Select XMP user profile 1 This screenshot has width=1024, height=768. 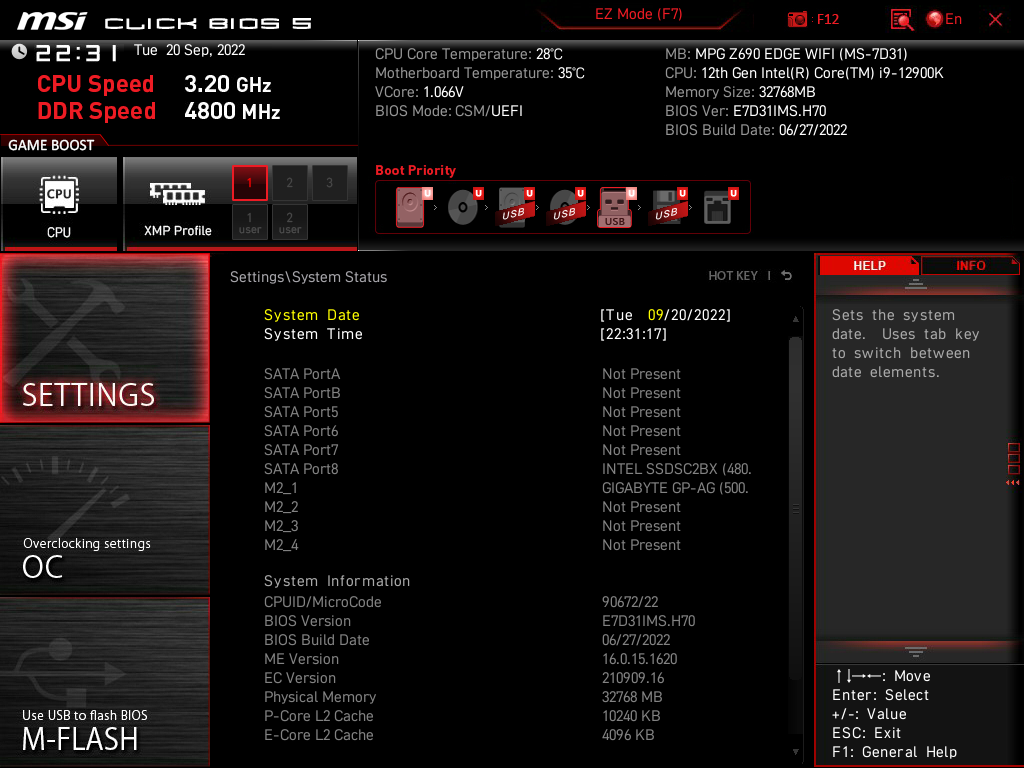point(249,222)
